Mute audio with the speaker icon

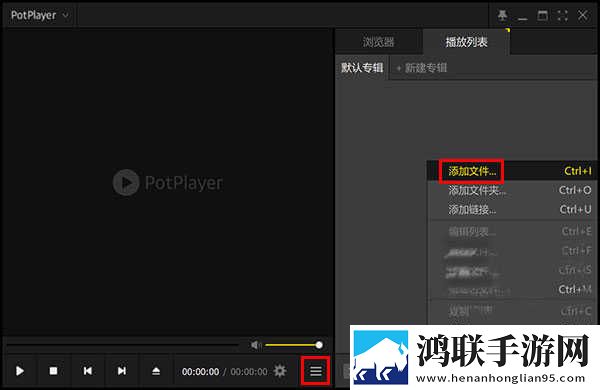pyautogui.click(x=256, y=345)
